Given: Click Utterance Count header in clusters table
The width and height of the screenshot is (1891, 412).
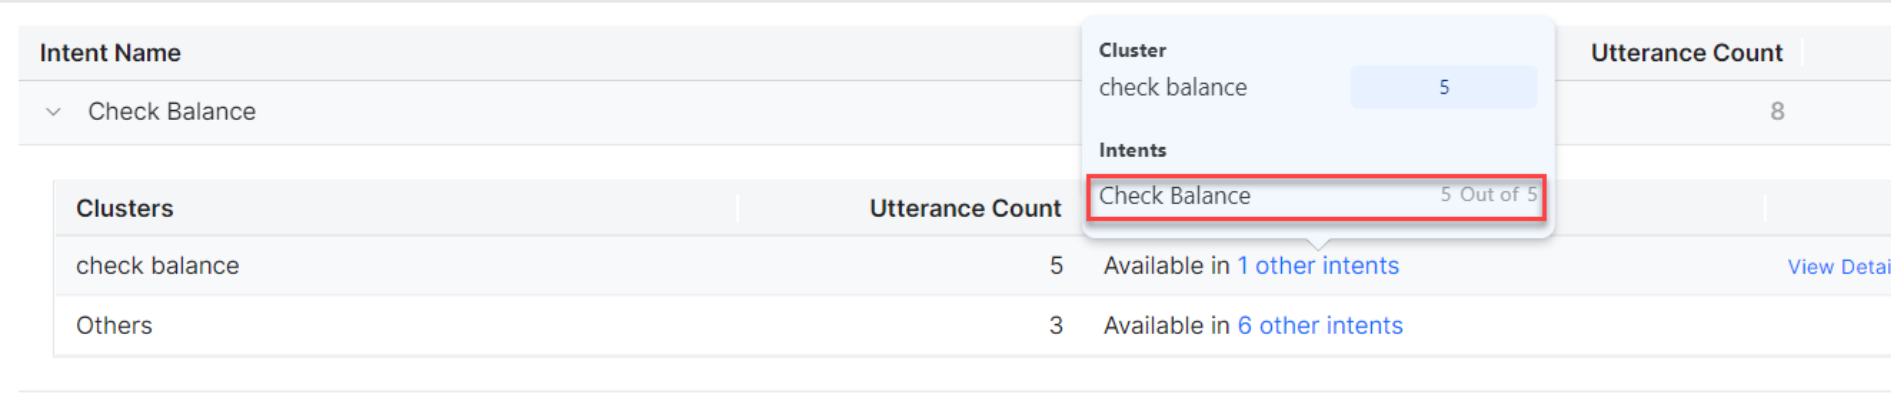Looking at the screenshot, I should tap(964, 209).
